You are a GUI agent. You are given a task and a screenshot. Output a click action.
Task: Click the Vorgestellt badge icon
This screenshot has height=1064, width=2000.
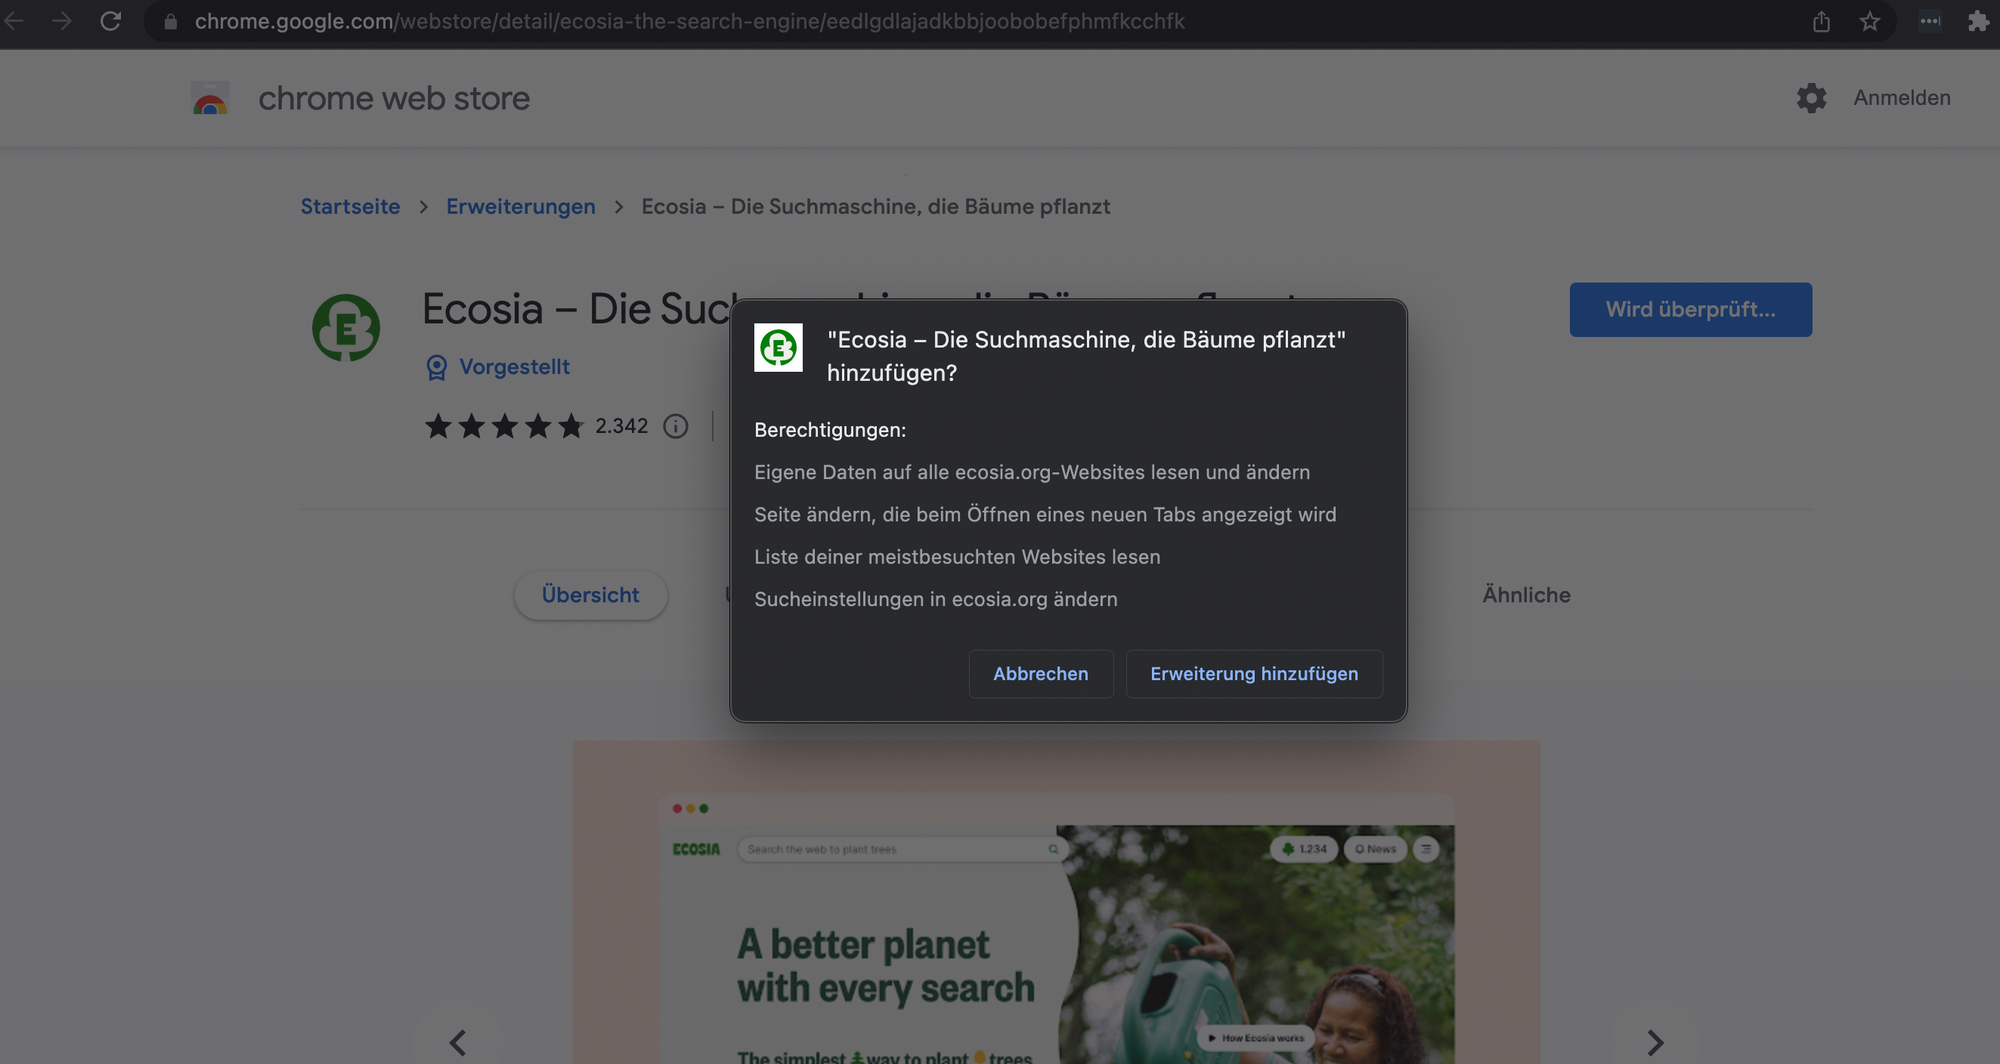click(436, 368)
